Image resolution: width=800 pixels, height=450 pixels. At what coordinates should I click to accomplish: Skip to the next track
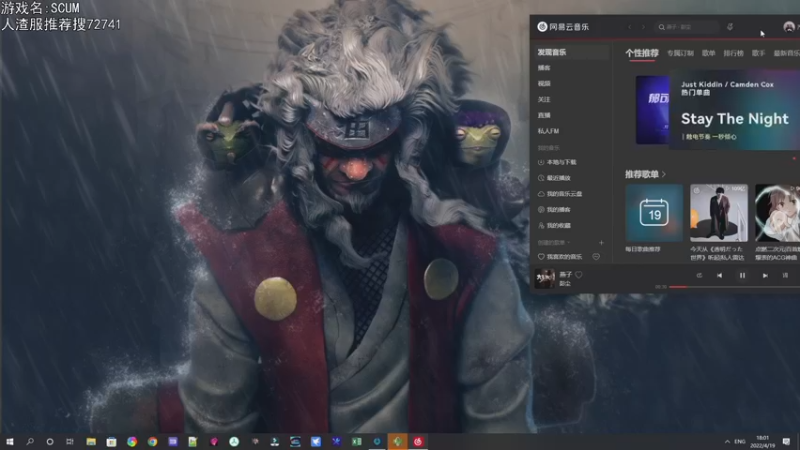point(765,276)
